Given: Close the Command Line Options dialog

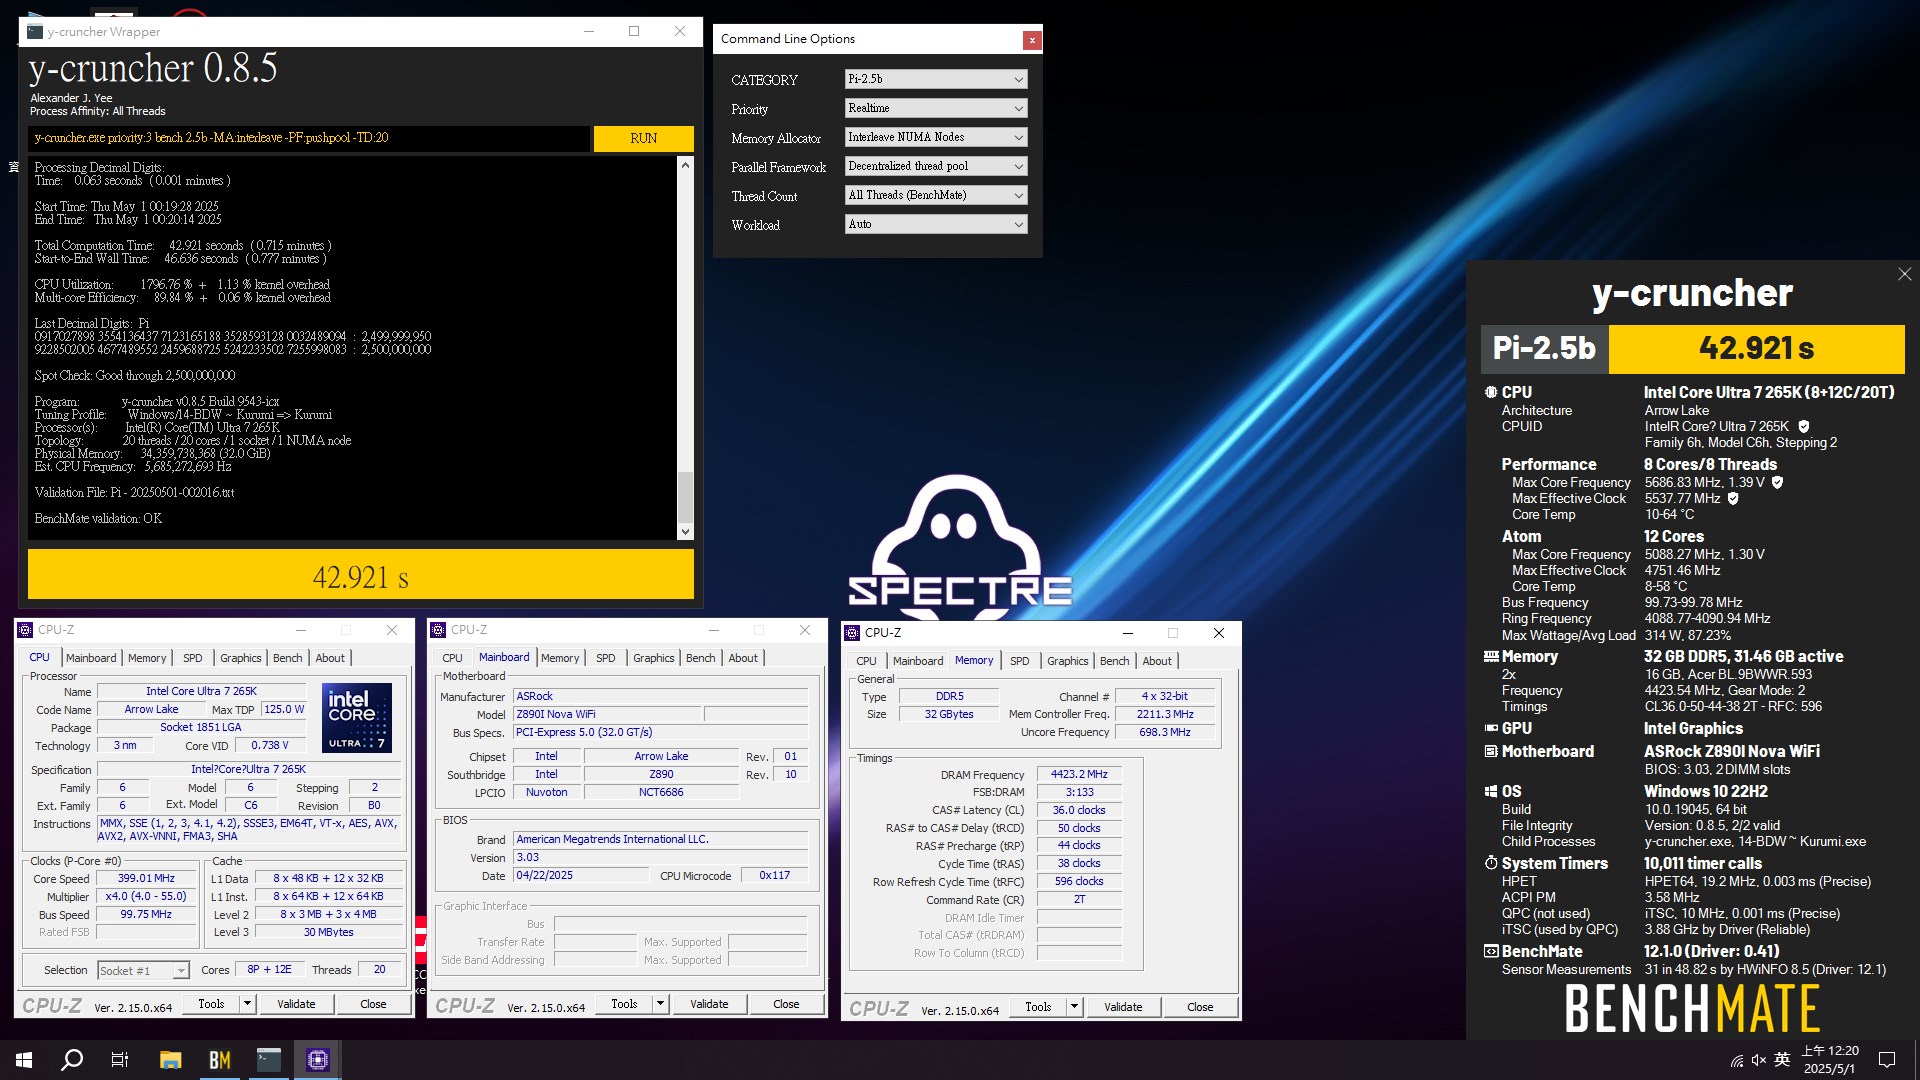Looking at the screenshot, I should (x=1032, y=40).
